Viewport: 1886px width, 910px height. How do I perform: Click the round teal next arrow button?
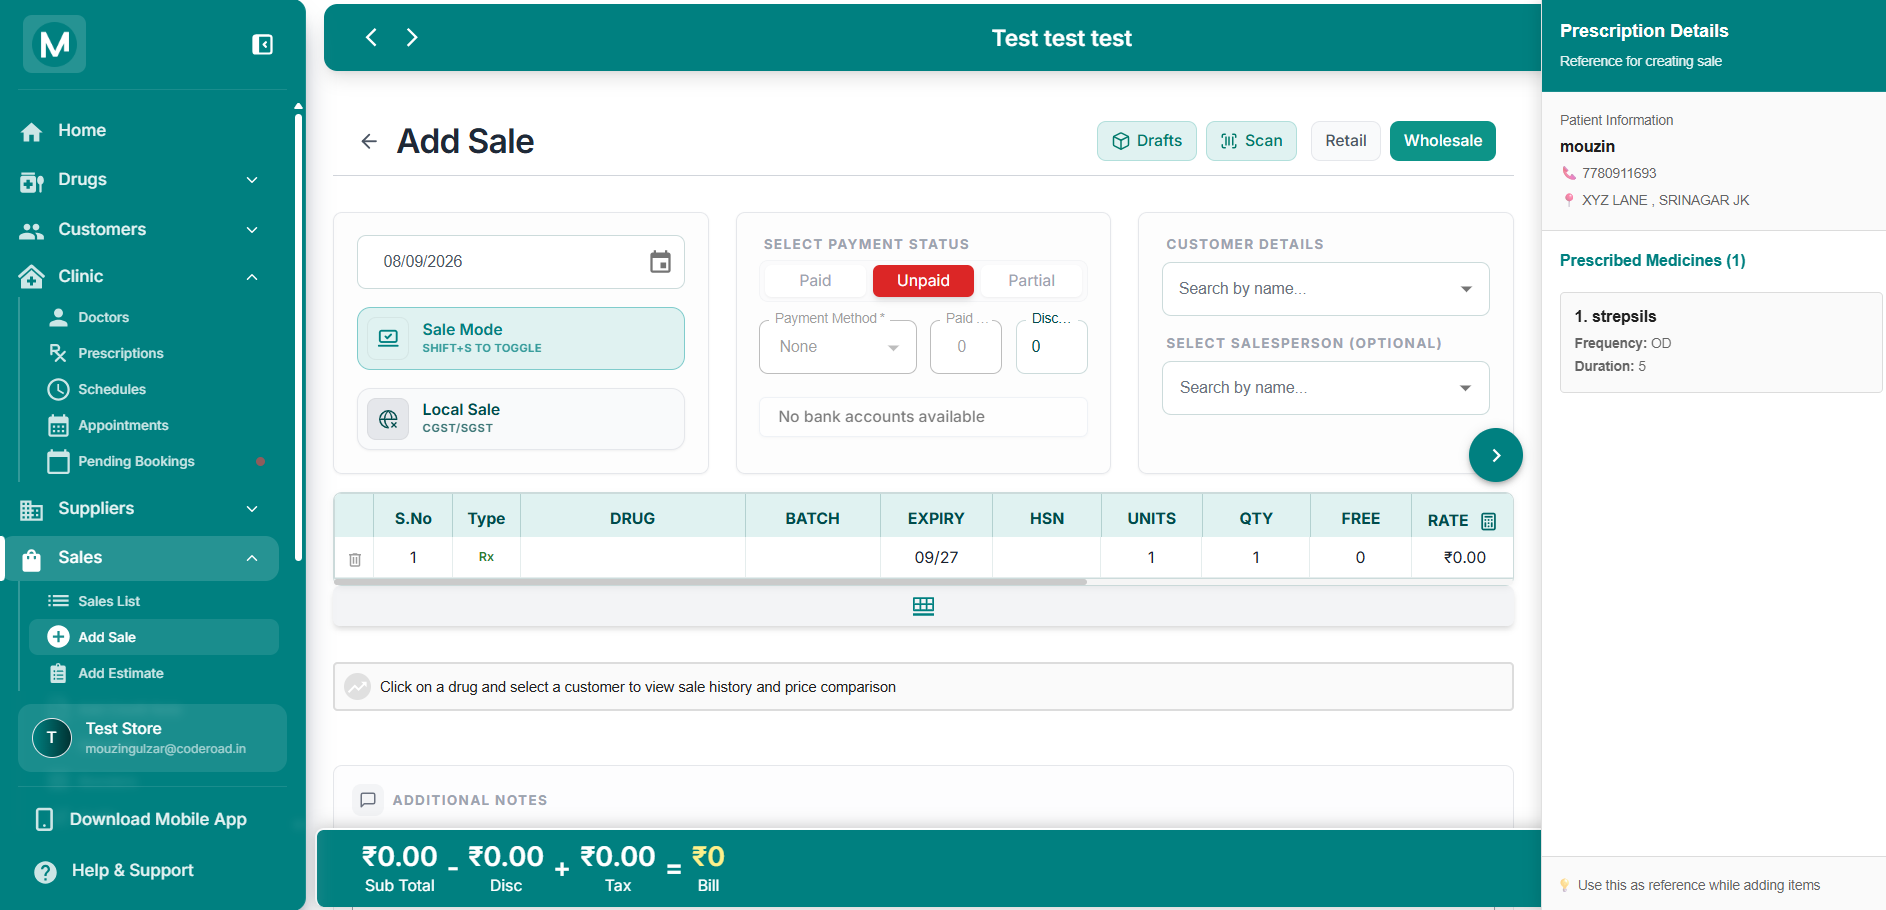point(1496,455)
